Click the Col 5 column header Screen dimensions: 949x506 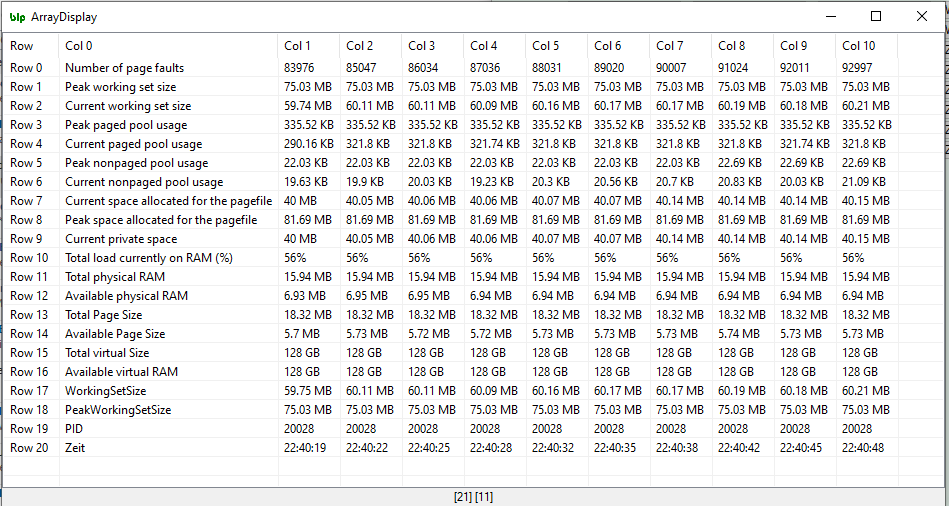pyautogui.click(x=545, y=46)
